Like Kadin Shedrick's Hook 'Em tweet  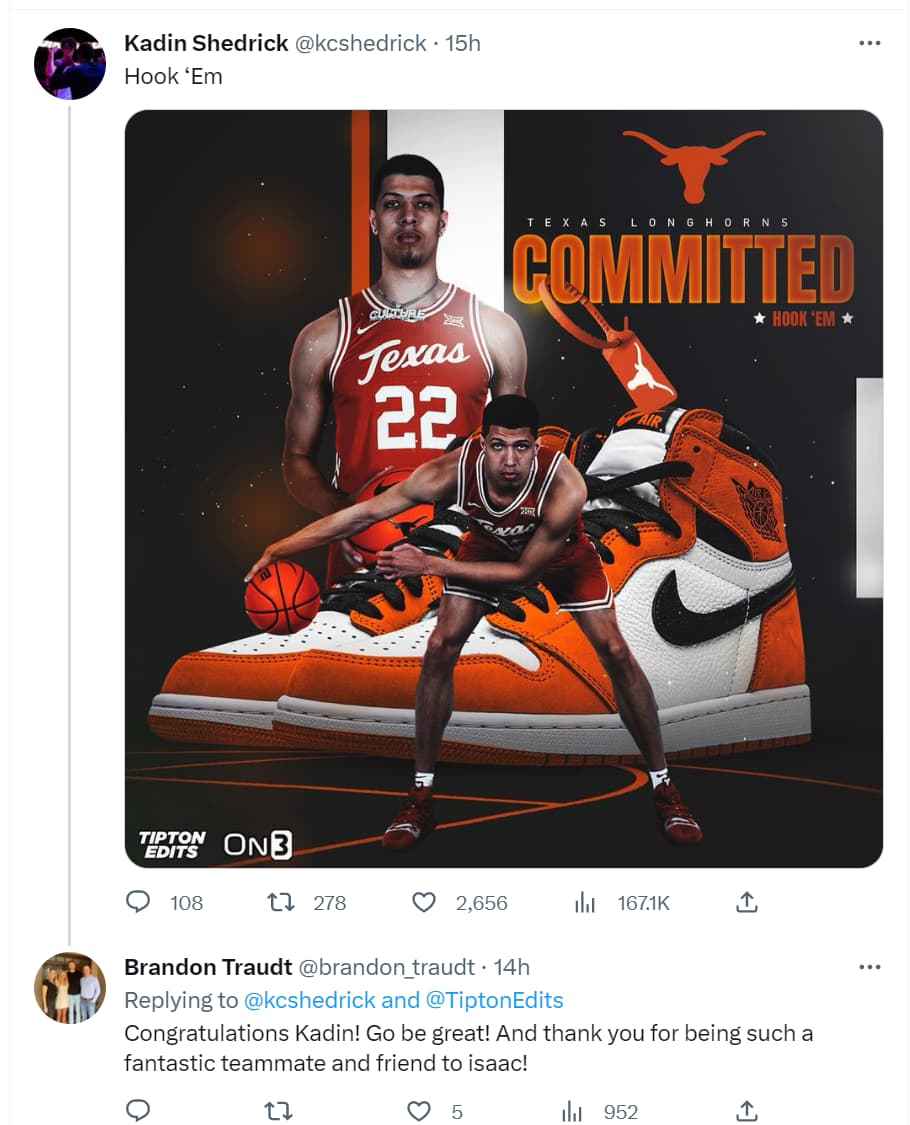(425, 902)
